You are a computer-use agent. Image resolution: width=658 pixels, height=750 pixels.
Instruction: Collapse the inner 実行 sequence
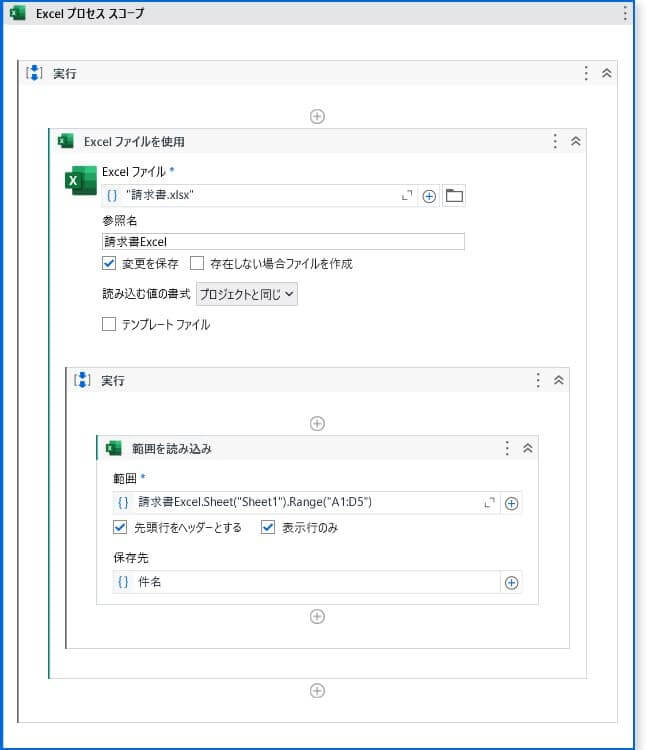point(559,380)
